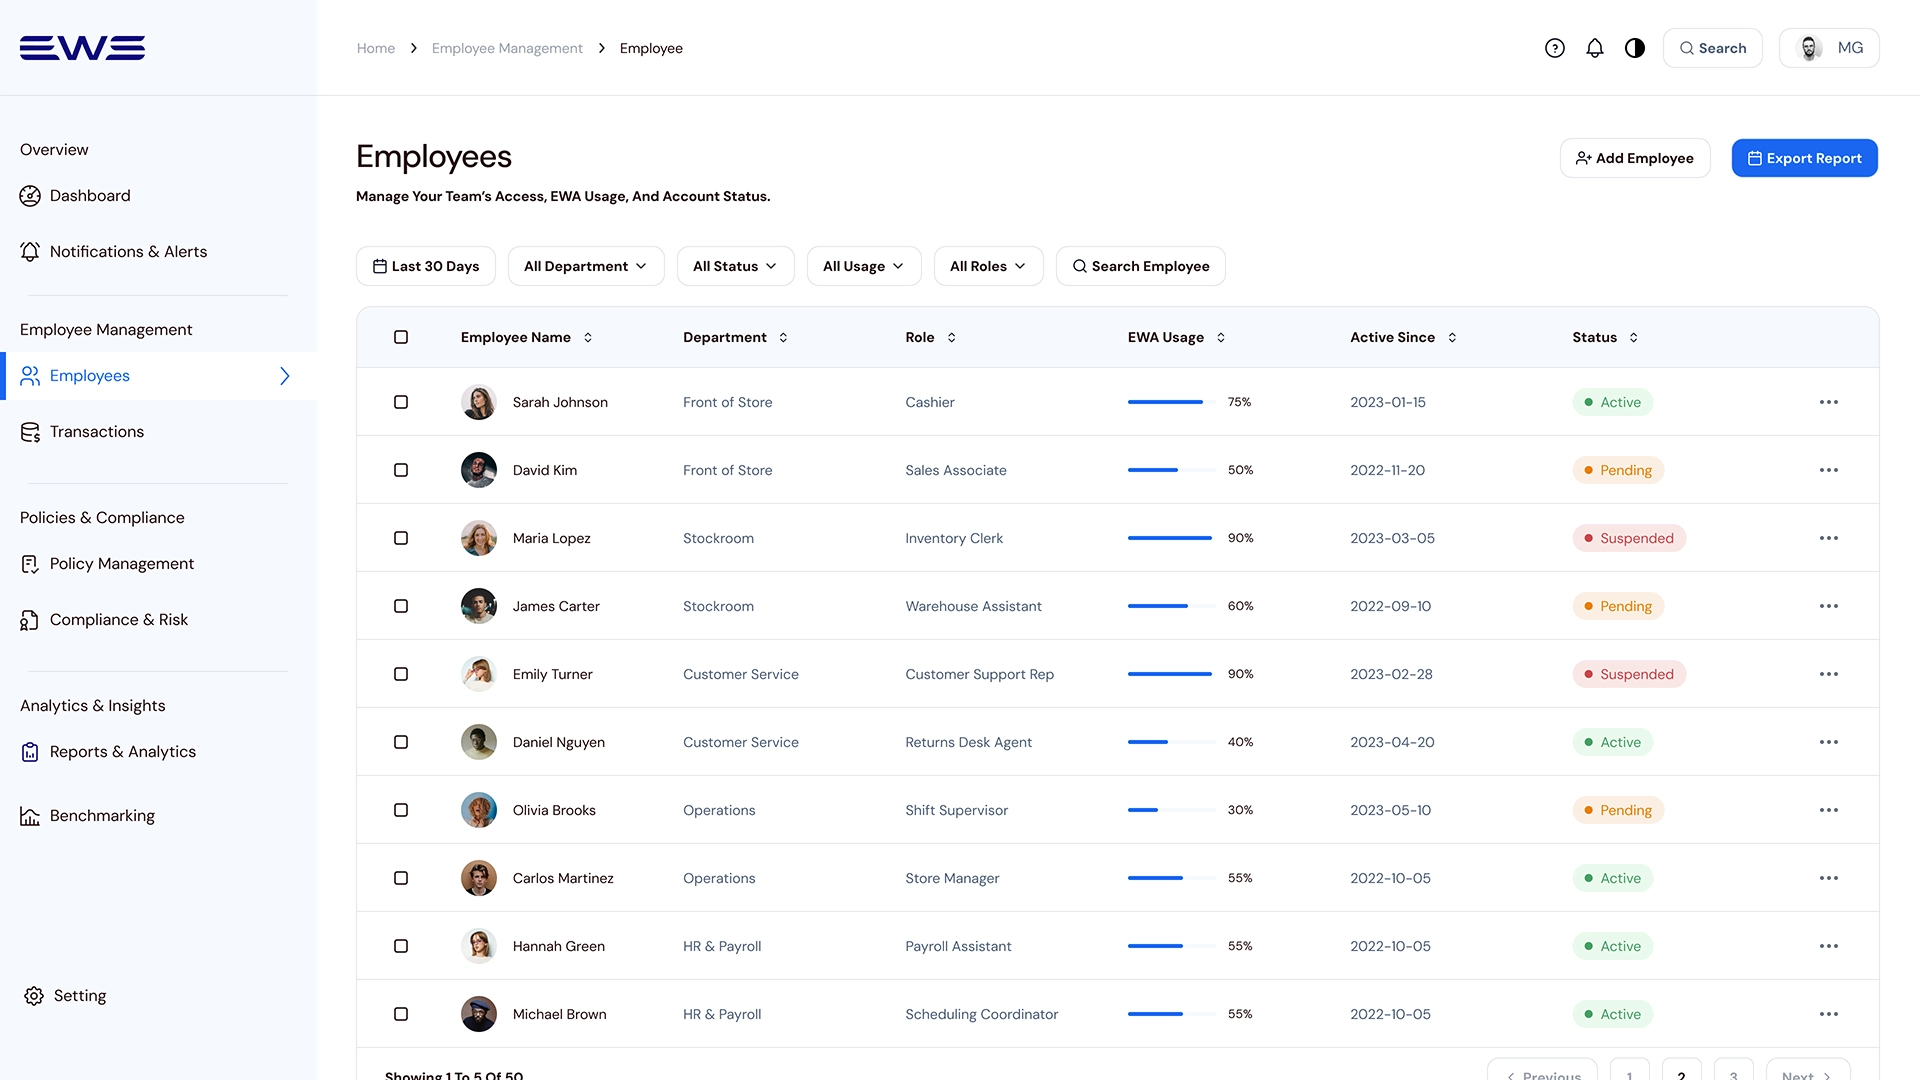
Task: Select Sarah Johnson's row checkbox
Action: tap(401, 402)
